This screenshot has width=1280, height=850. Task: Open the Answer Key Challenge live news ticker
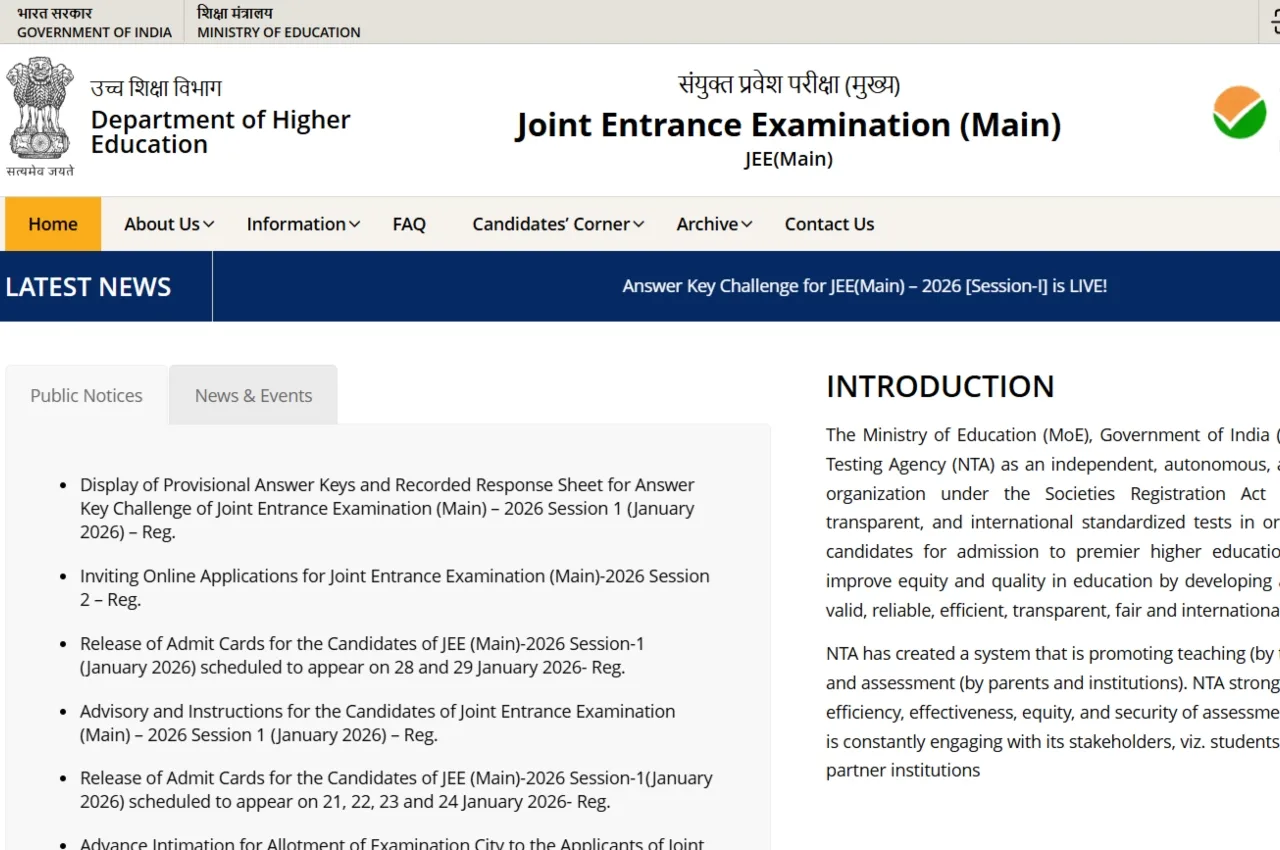click(864, 286)
